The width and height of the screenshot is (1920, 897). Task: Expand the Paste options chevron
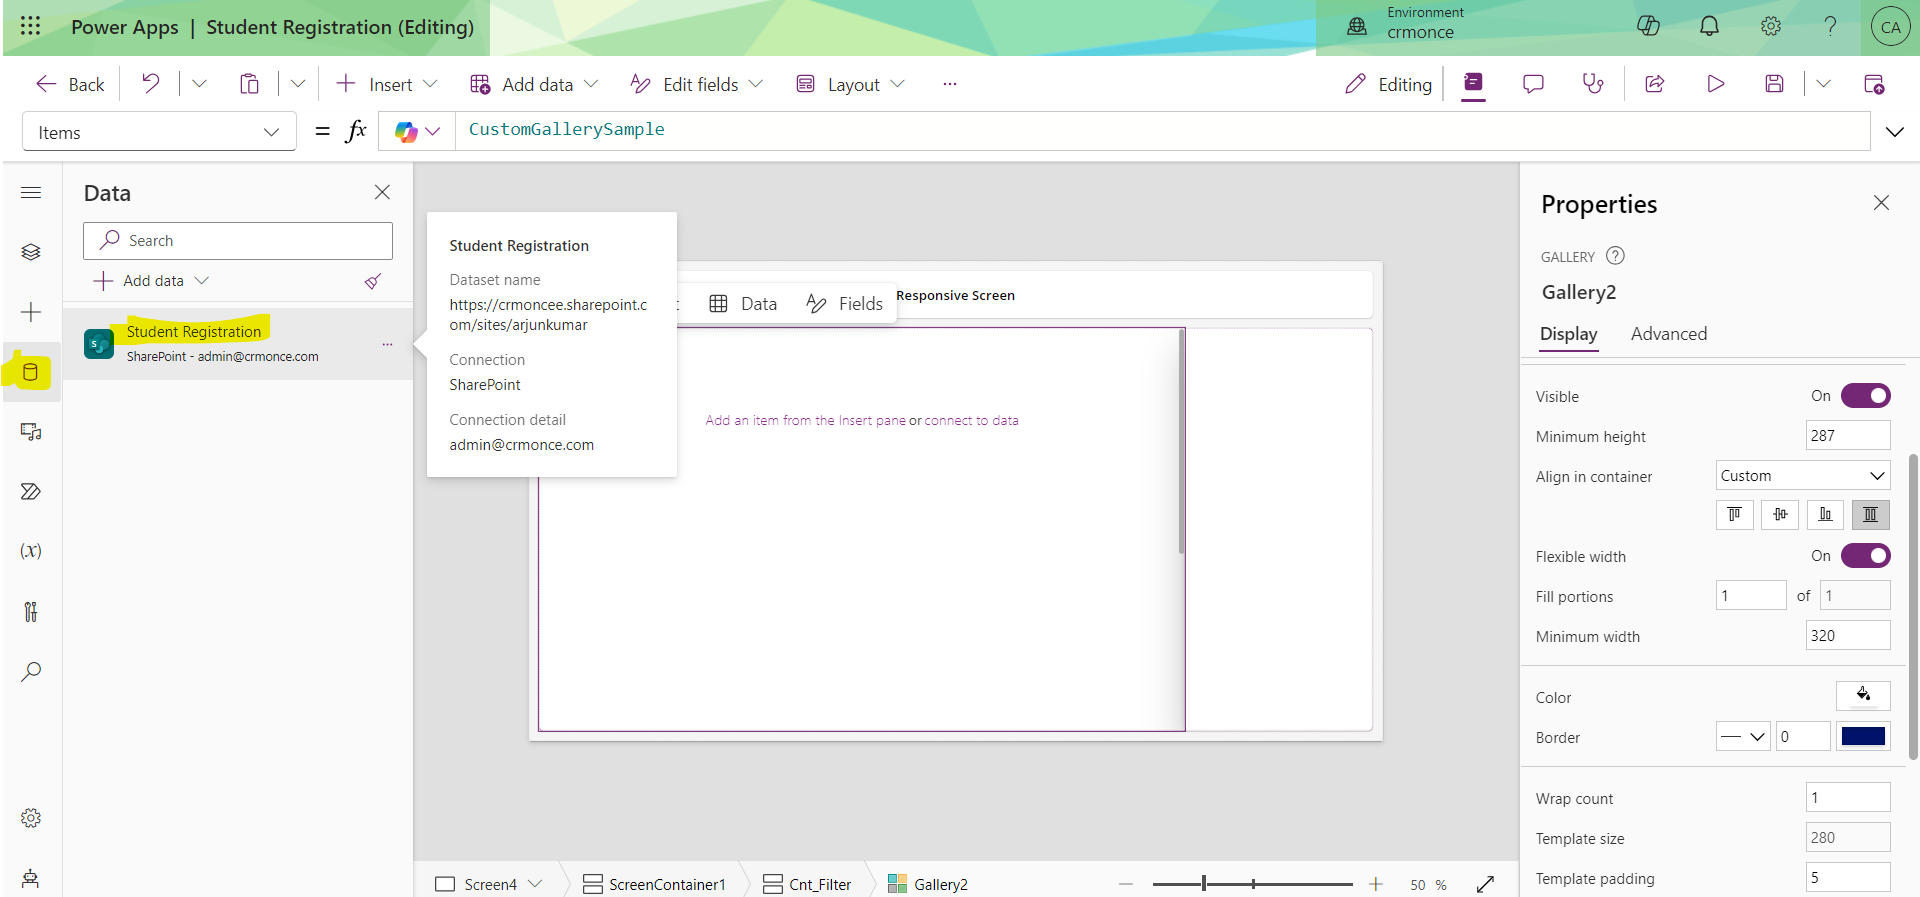(x=298, y=84)
